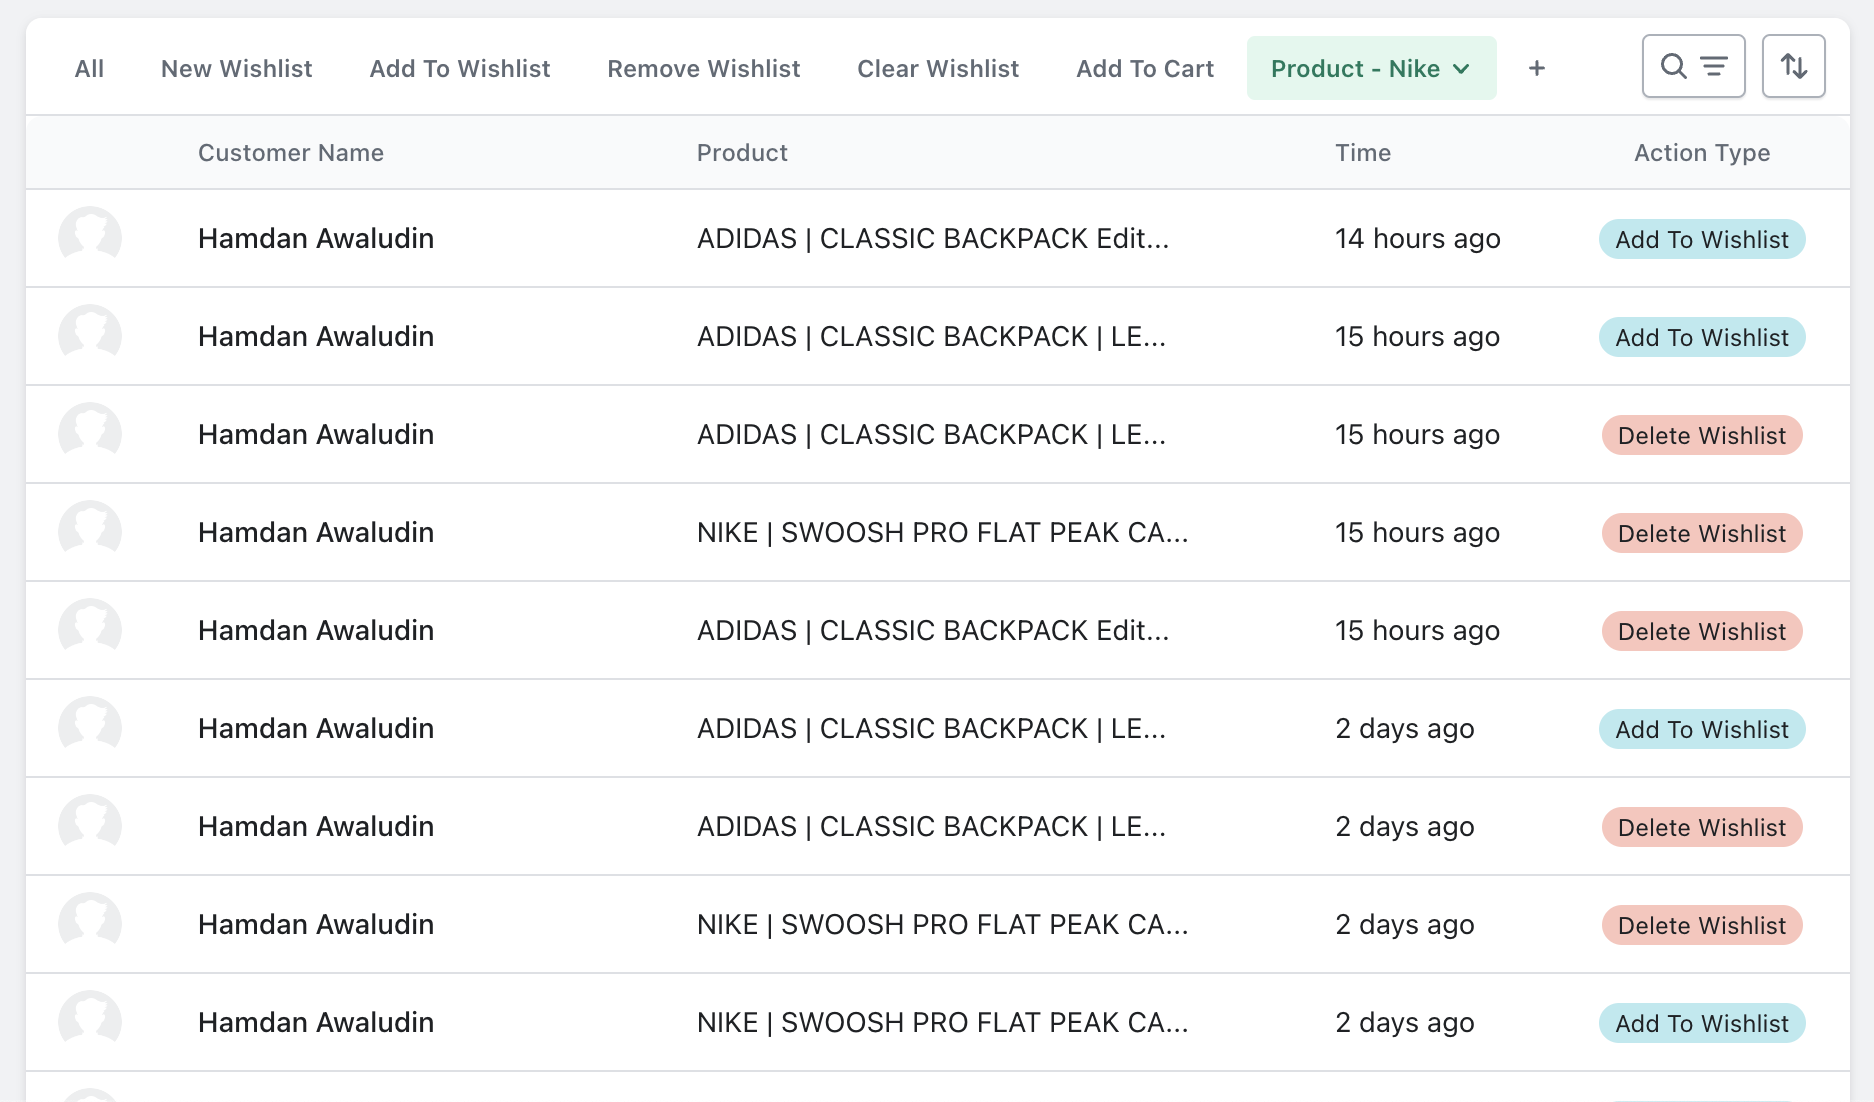Image resolution: width=1874 pixels, height=1102 pixels.
Task: Click avatar in last NIKE Add To Wishlist row
Action: [x=90, y=1022]
